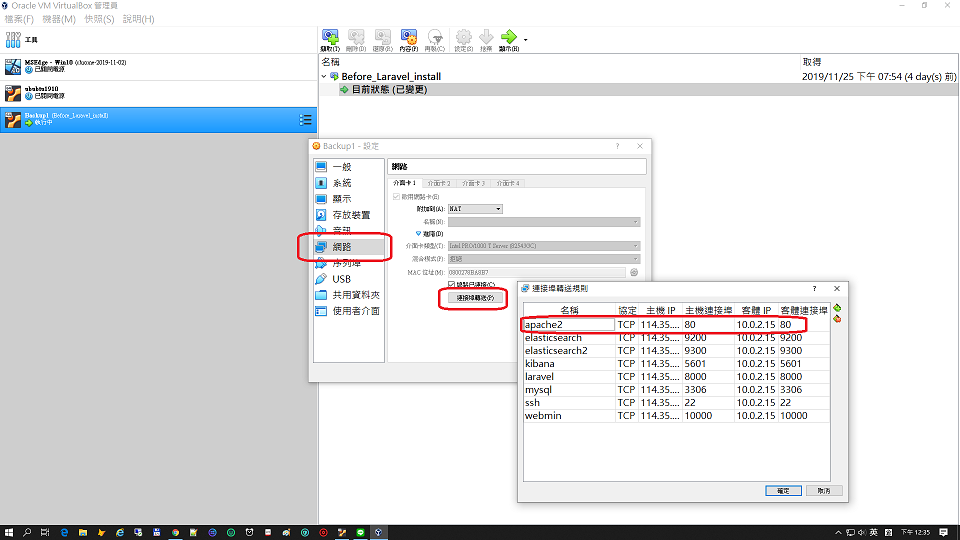Click the regenerate MAC address icon
This screenshot has width=960, height=540.
tap(634, 272)
